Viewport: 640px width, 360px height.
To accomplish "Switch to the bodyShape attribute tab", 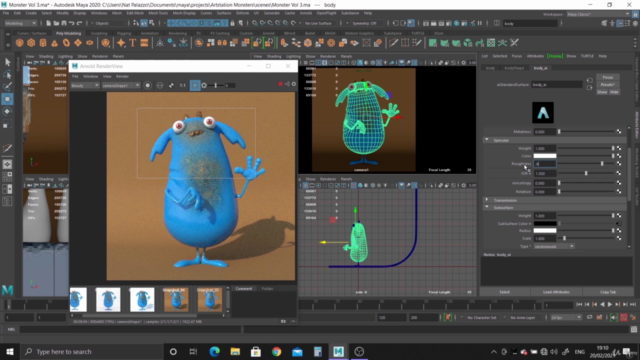I will (x=514, y=68).
